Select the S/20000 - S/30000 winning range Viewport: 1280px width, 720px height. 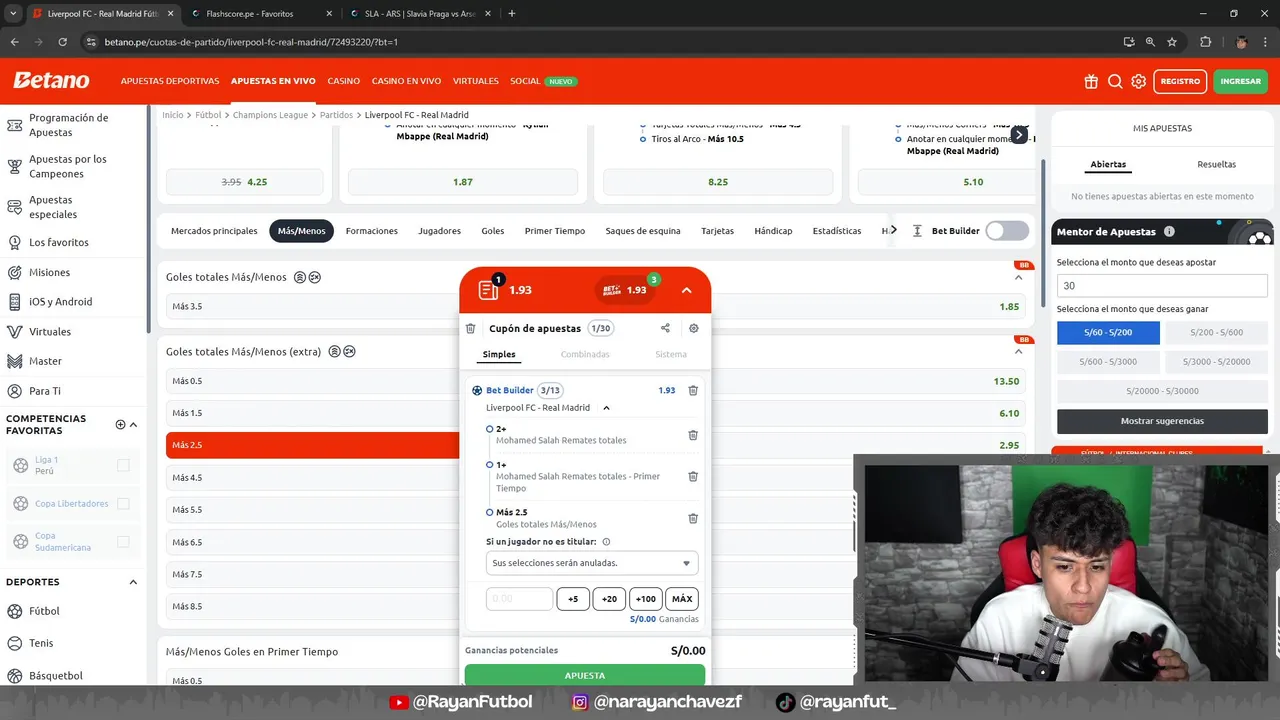(x=1162, y=391)
